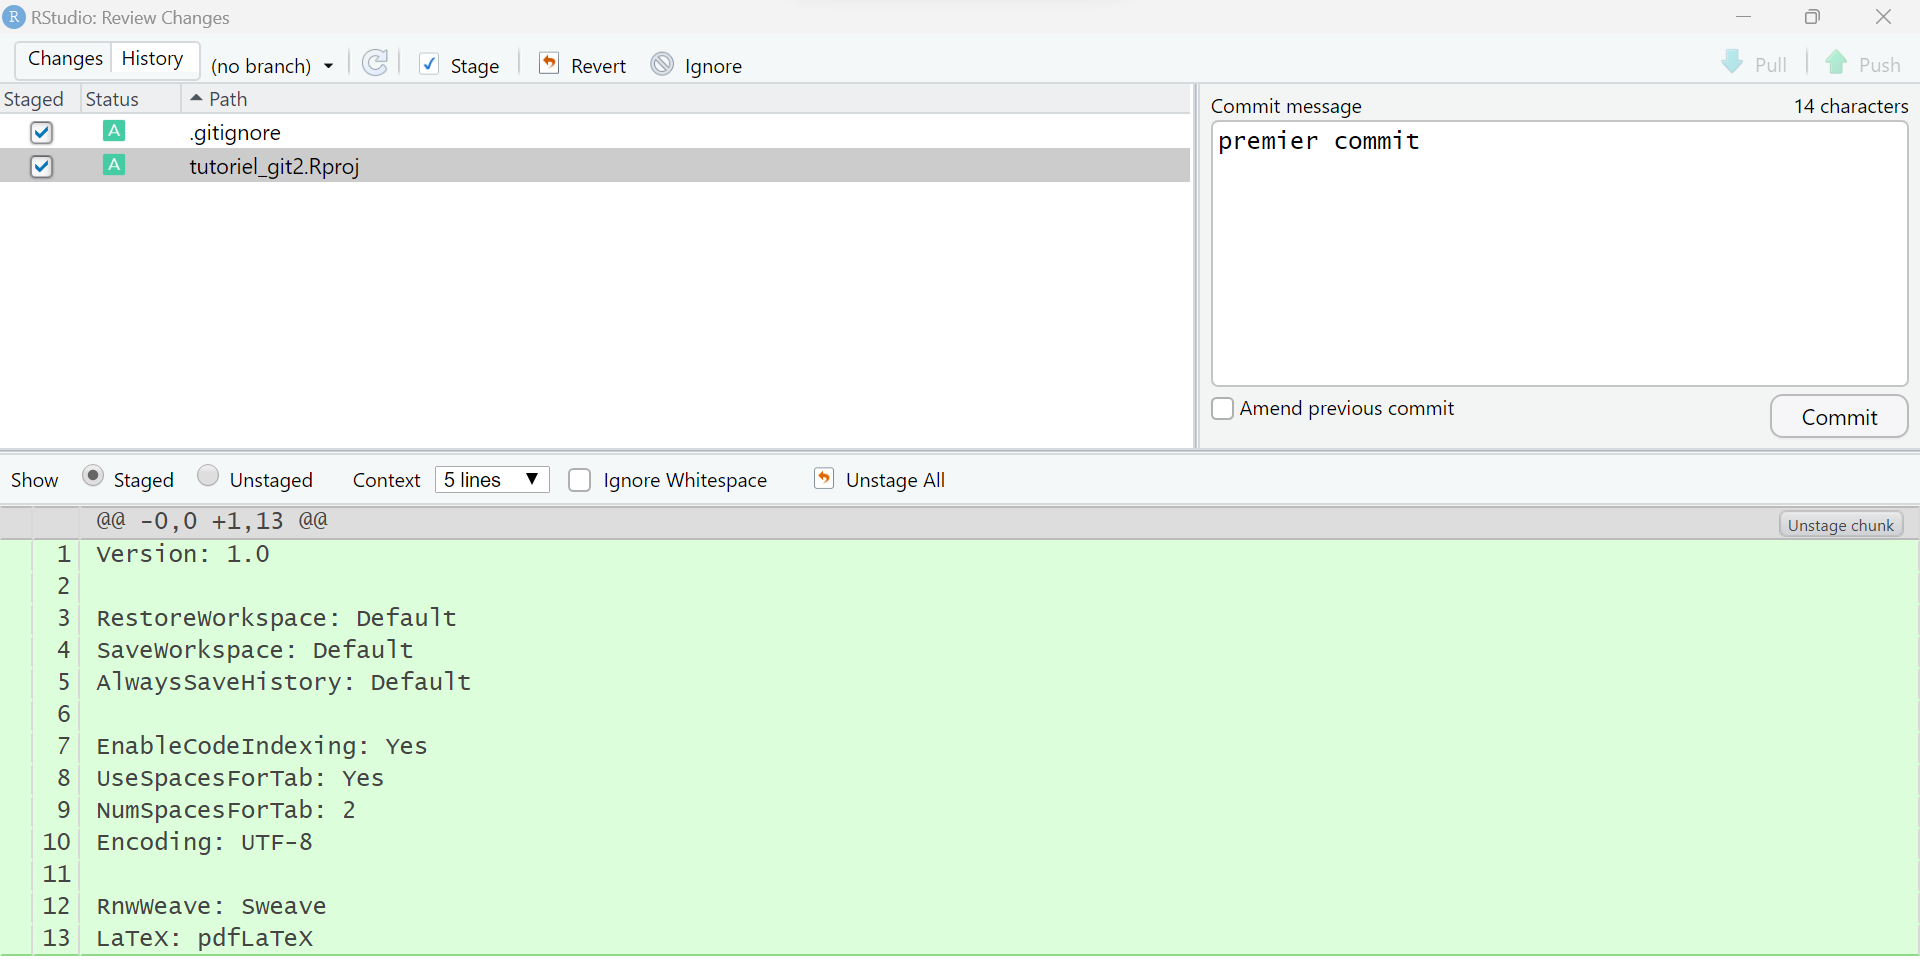Screen dimensions: 1920x970
Task: Click the Unstage All icon
Action: click(824, 479)
